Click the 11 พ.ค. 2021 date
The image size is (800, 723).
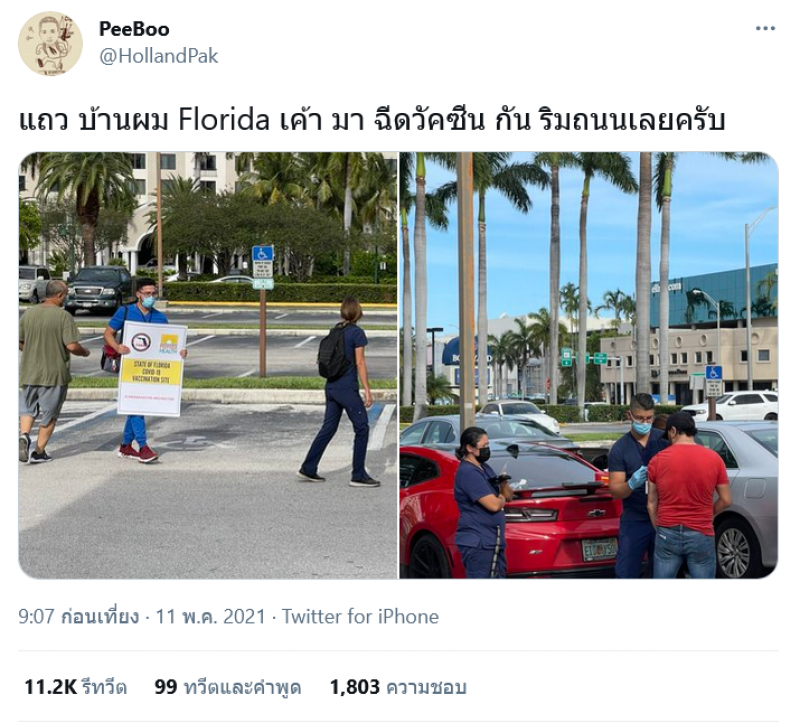[x=210, y=616]
